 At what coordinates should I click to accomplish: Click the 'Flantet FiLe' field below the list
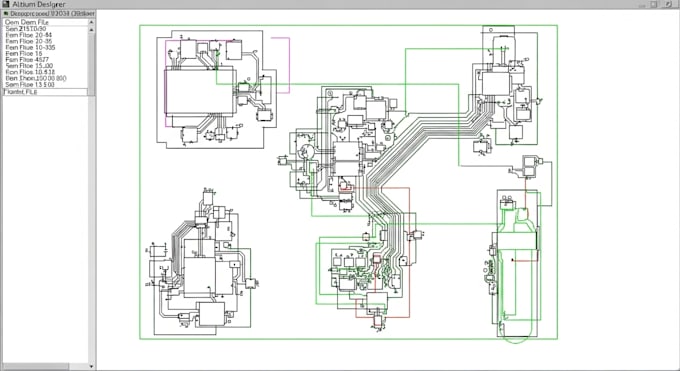point(45,92)
